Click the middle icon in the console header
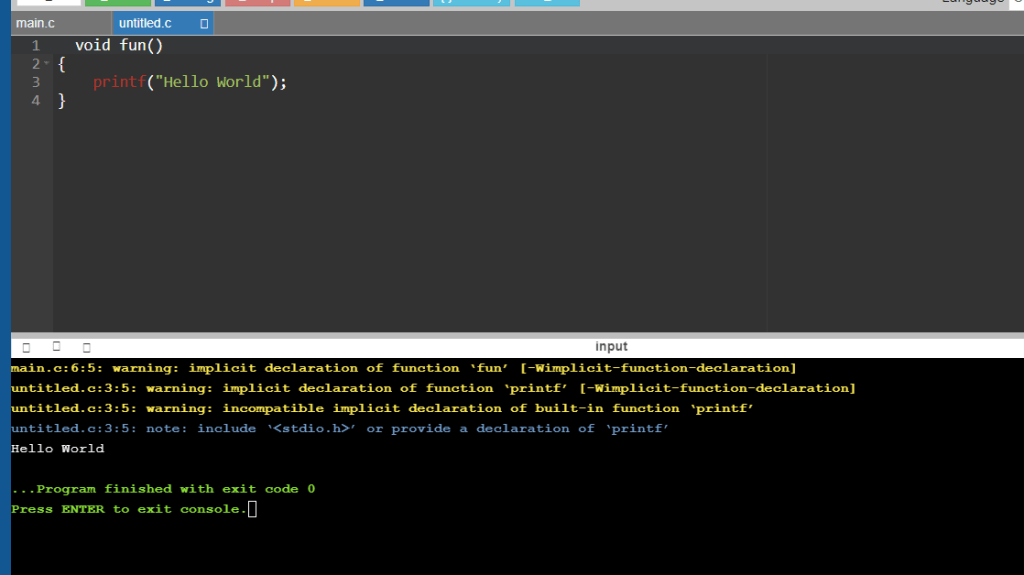 [x=56, y=346]
